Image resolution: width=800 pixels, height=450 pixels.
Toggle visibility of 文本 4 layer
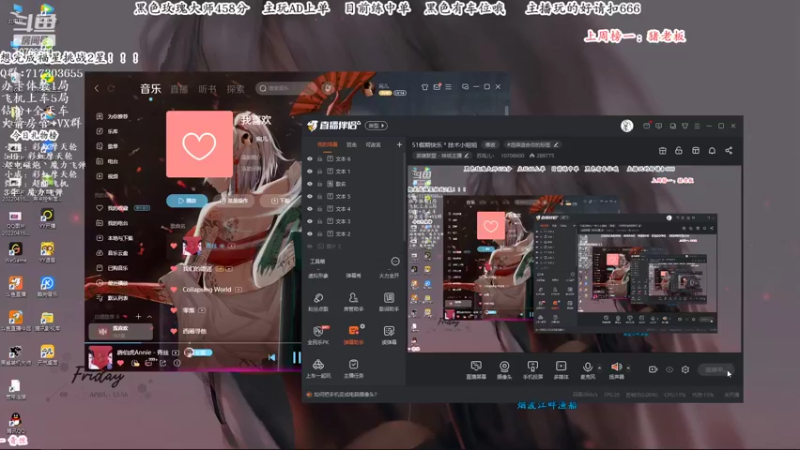[x=310, y=209]
